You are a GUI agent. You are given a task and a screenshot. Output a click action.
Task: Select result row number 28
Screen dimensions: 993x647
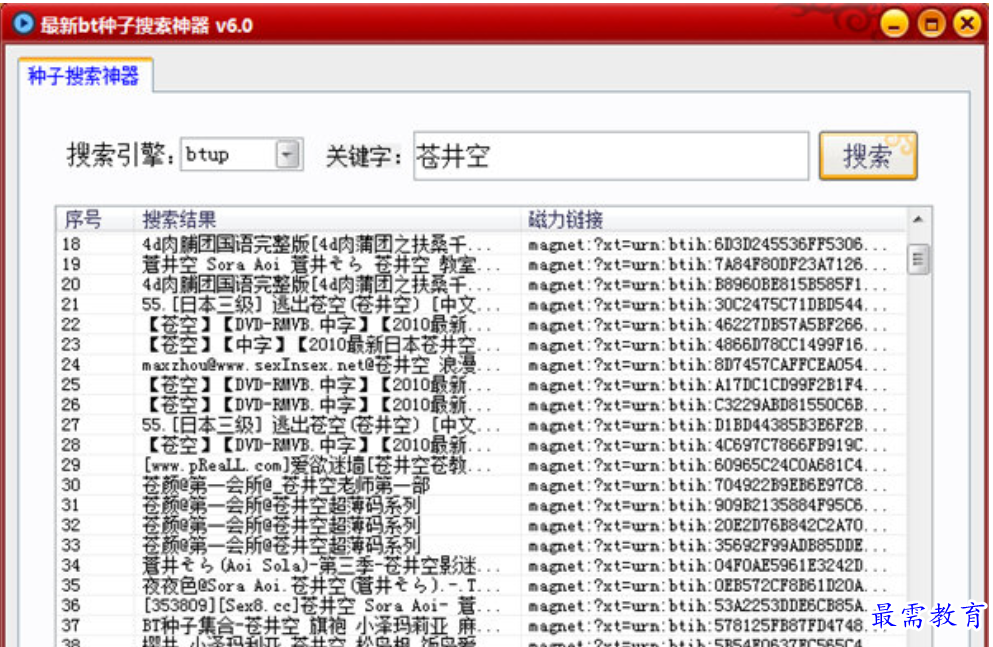[481, 445]
